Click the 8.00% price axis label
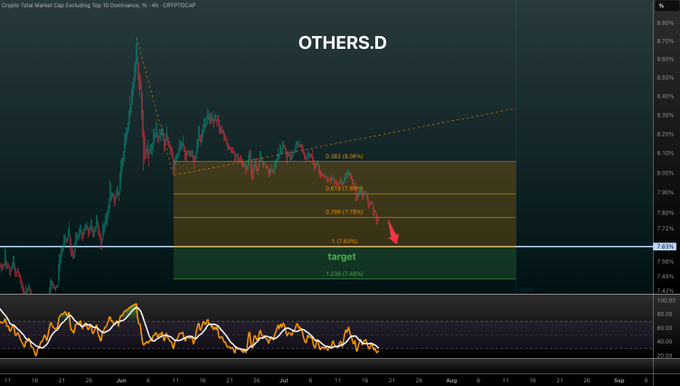The width and height of the screenshot is (680, 386). pos(665,173)
